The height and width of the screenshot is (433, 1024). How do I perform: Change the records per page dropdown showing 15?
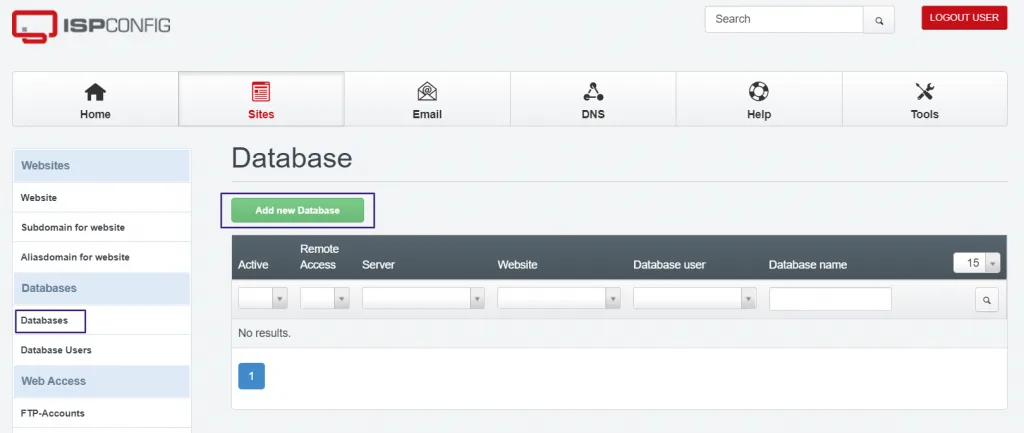[x=977, y=263]
